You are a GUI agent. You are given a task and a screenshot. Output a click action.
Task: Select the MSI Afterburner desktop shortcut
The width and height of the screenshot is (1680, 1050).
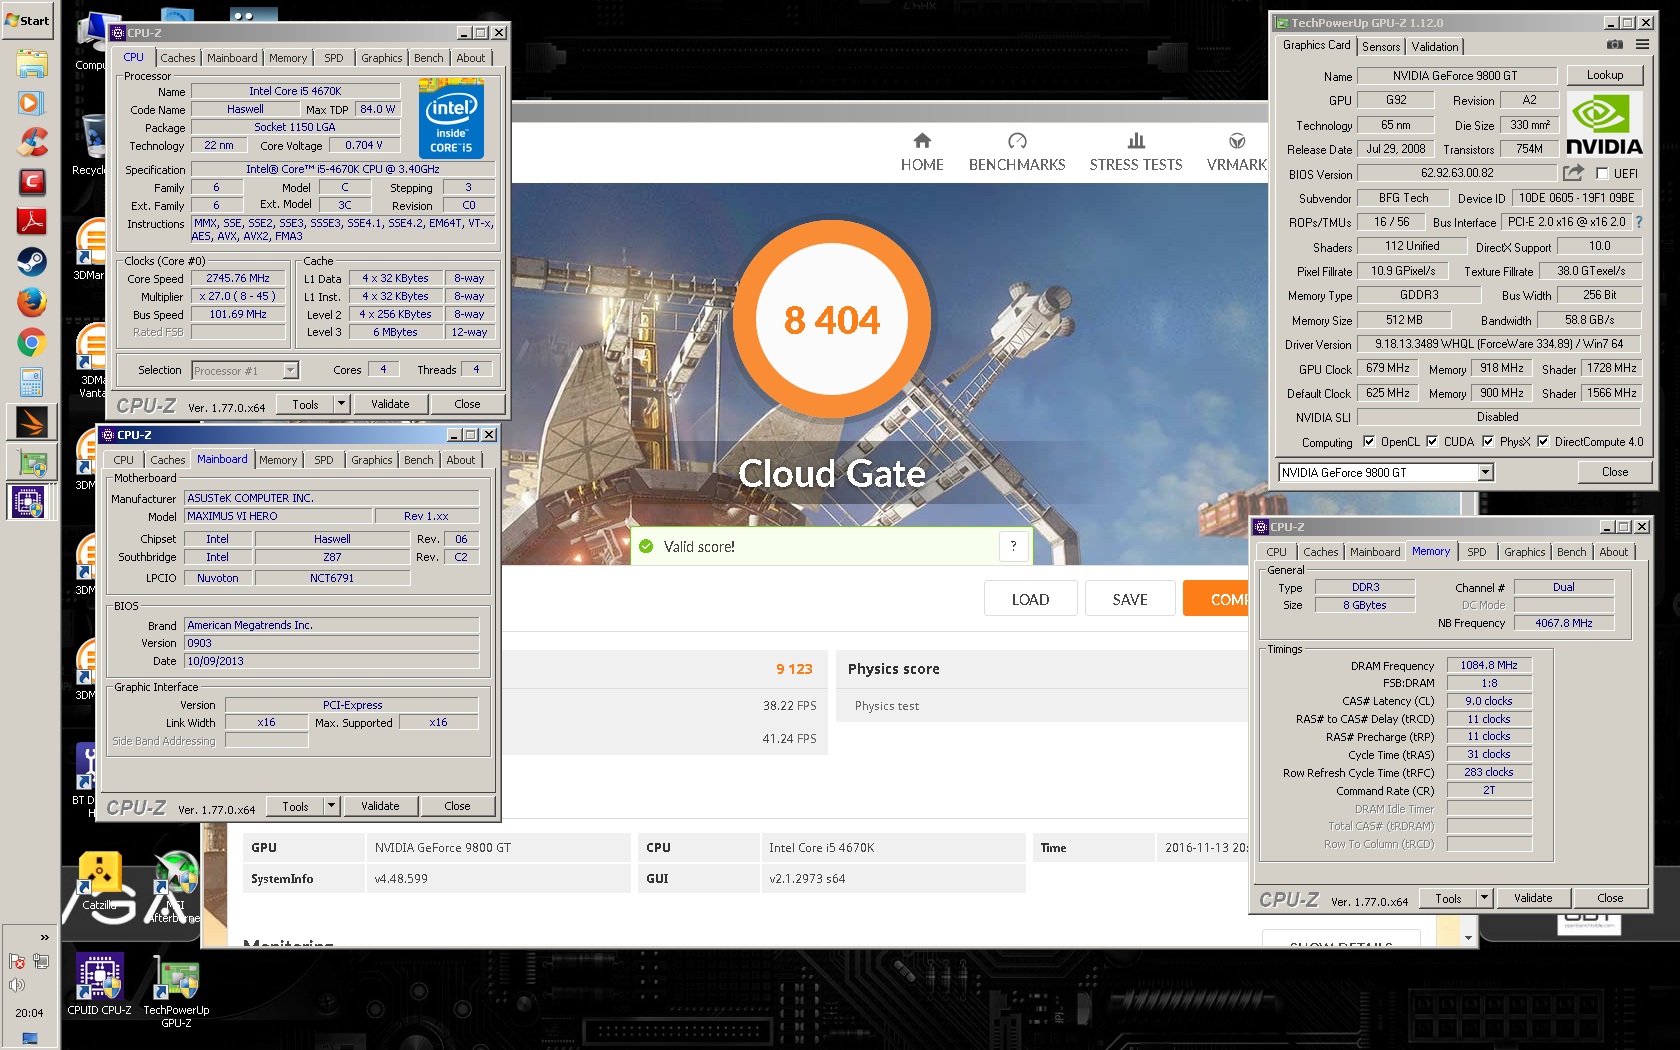[x=175, y=887]
